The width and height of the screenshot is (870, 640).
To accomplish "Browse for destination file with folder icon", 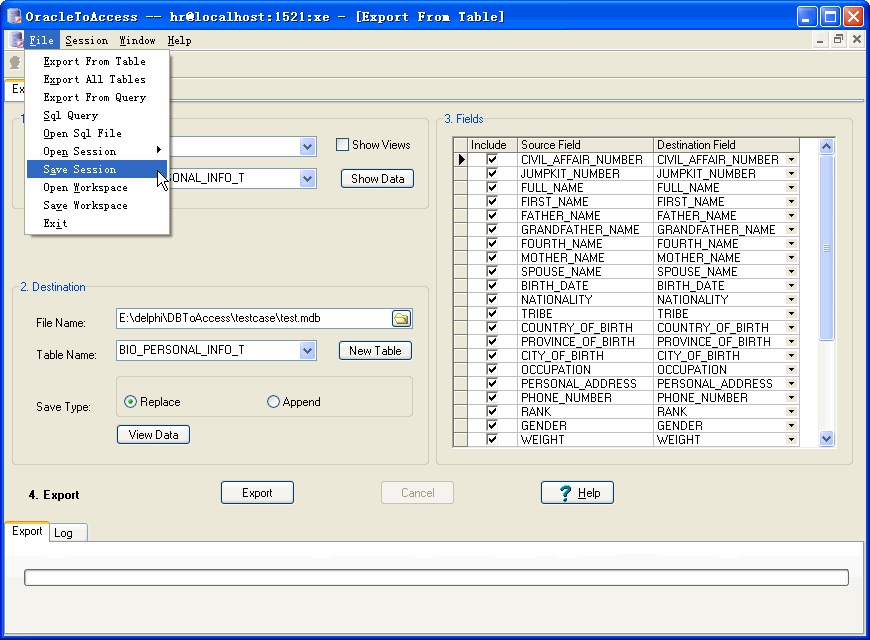I will (x=401, y=318).
